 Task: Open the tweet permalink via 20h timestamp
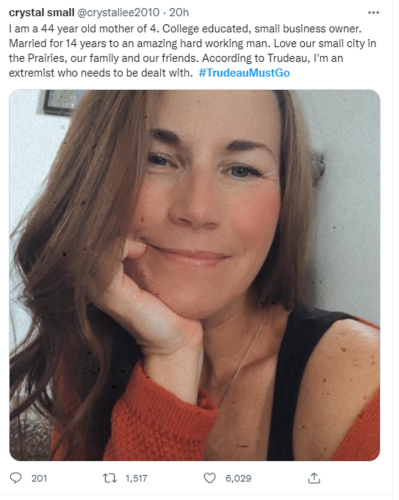[x=179, y=13]
